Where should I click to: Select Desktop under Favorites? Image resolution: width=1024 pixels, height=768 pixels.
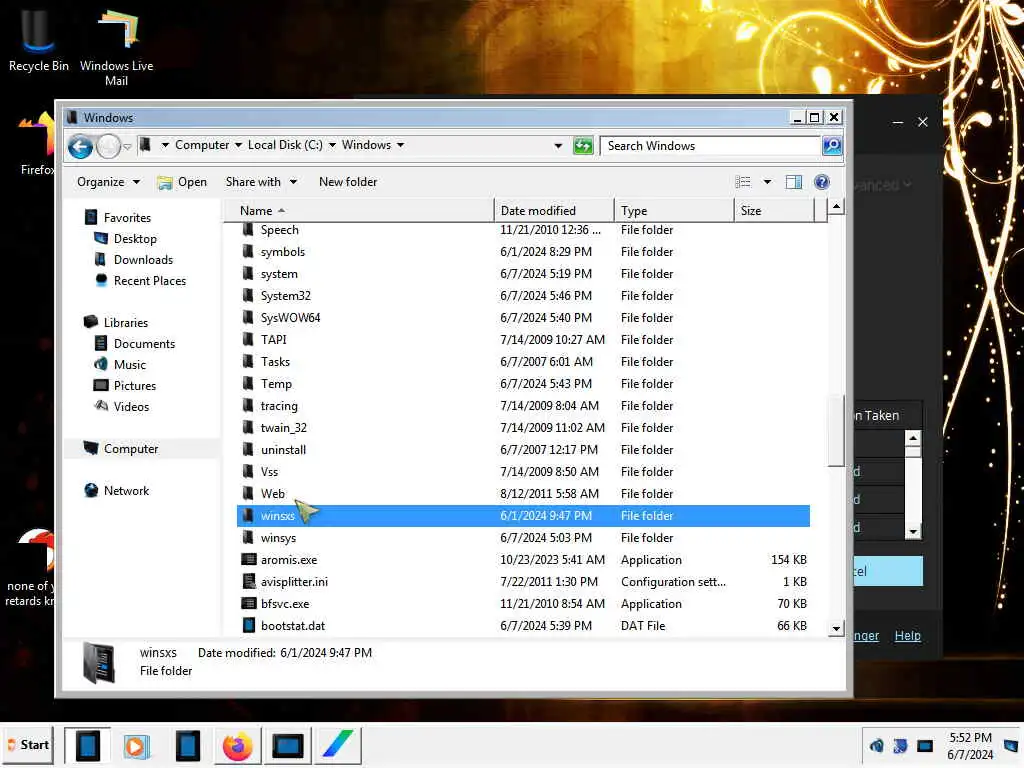[135, 239]
